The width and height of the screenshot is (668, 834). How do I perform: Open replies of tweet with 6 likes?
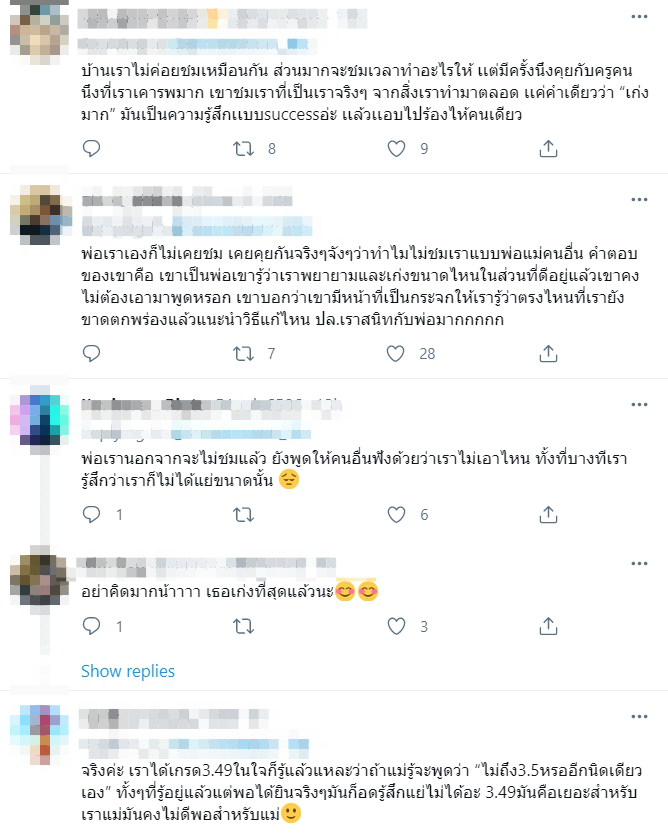(x=91, y=514)
